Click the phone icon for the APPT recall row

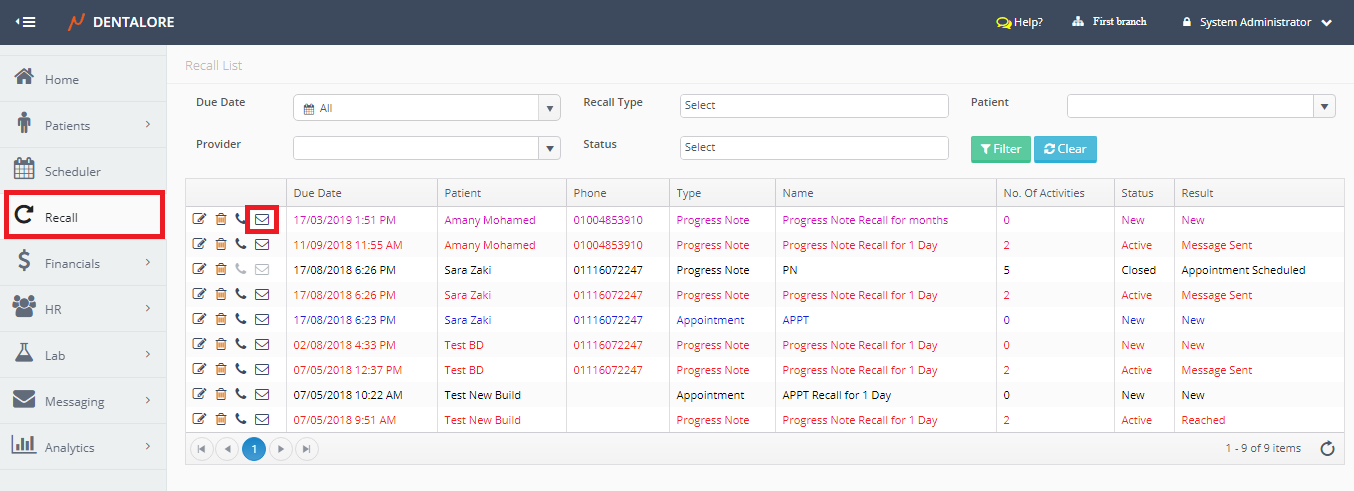(x=240, y=320)
